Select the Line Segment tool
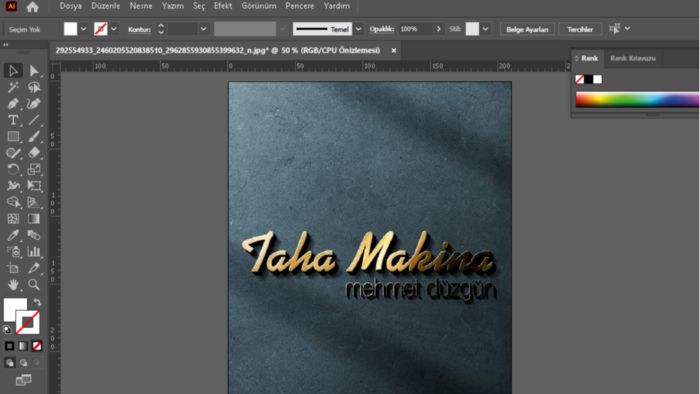Image resolution: width=700 pixels, height=394 pixels. [x=34, y=120]
